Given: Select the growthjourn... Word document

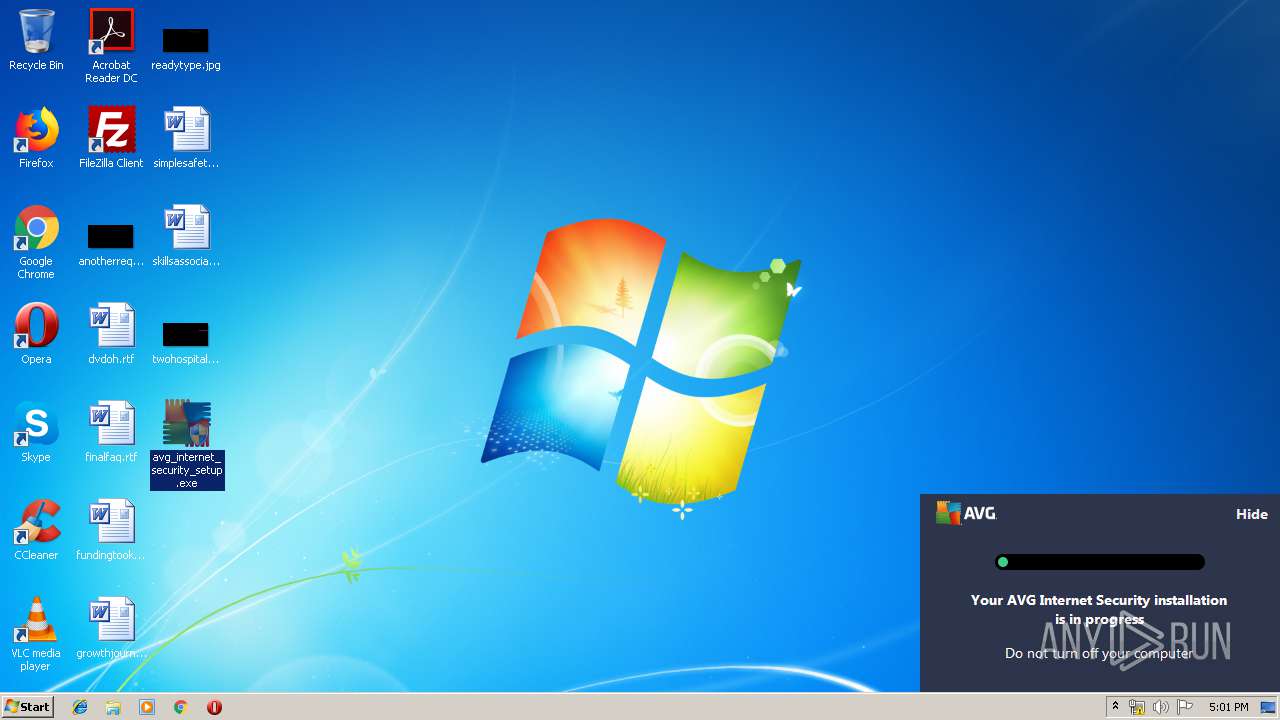Looking at the screenshot, I should tap(111, 628).
